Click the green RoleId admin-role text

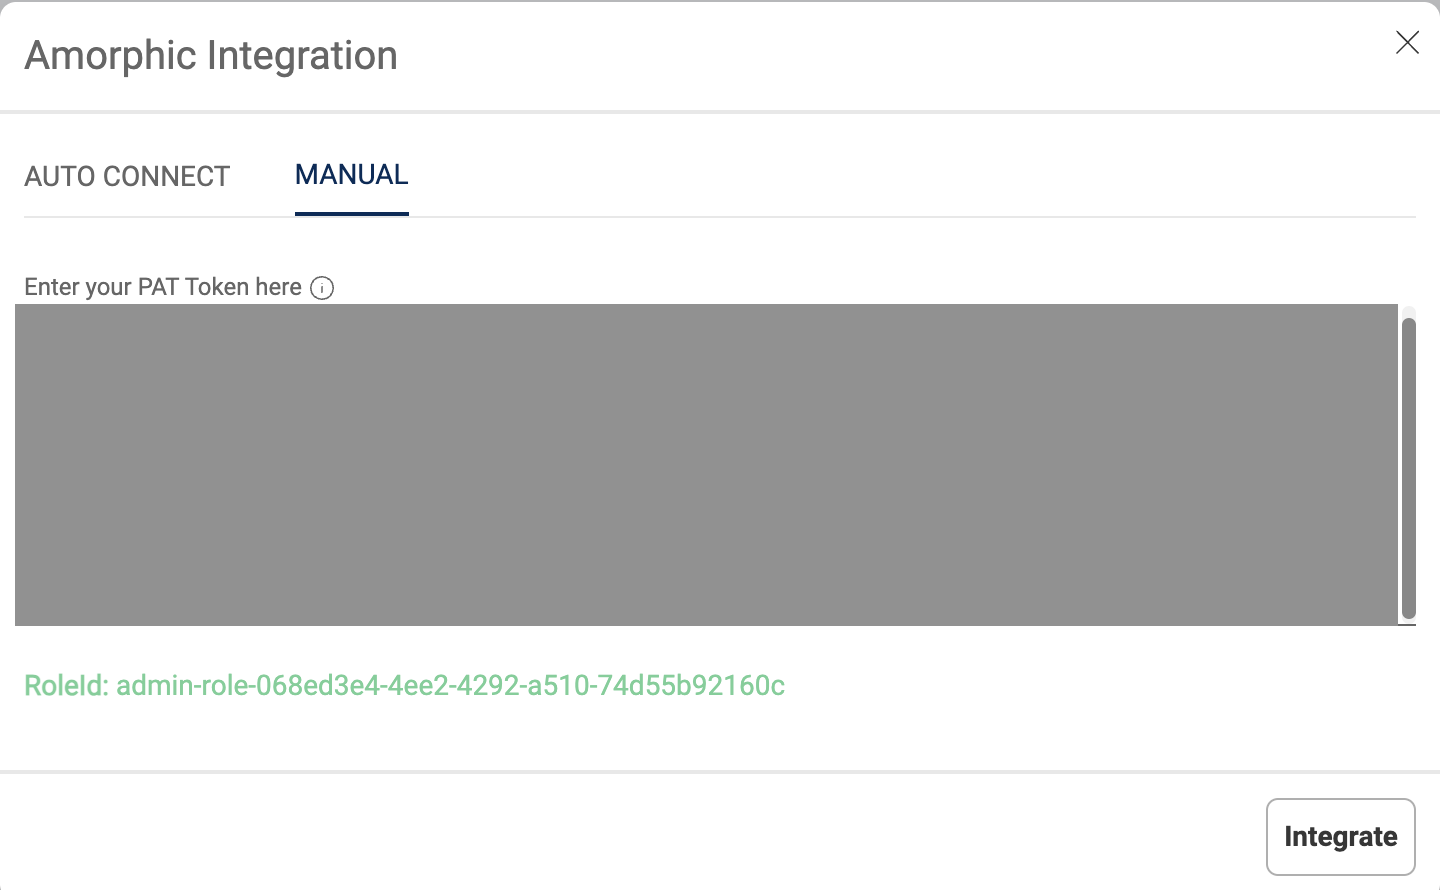tap(404, 686)
